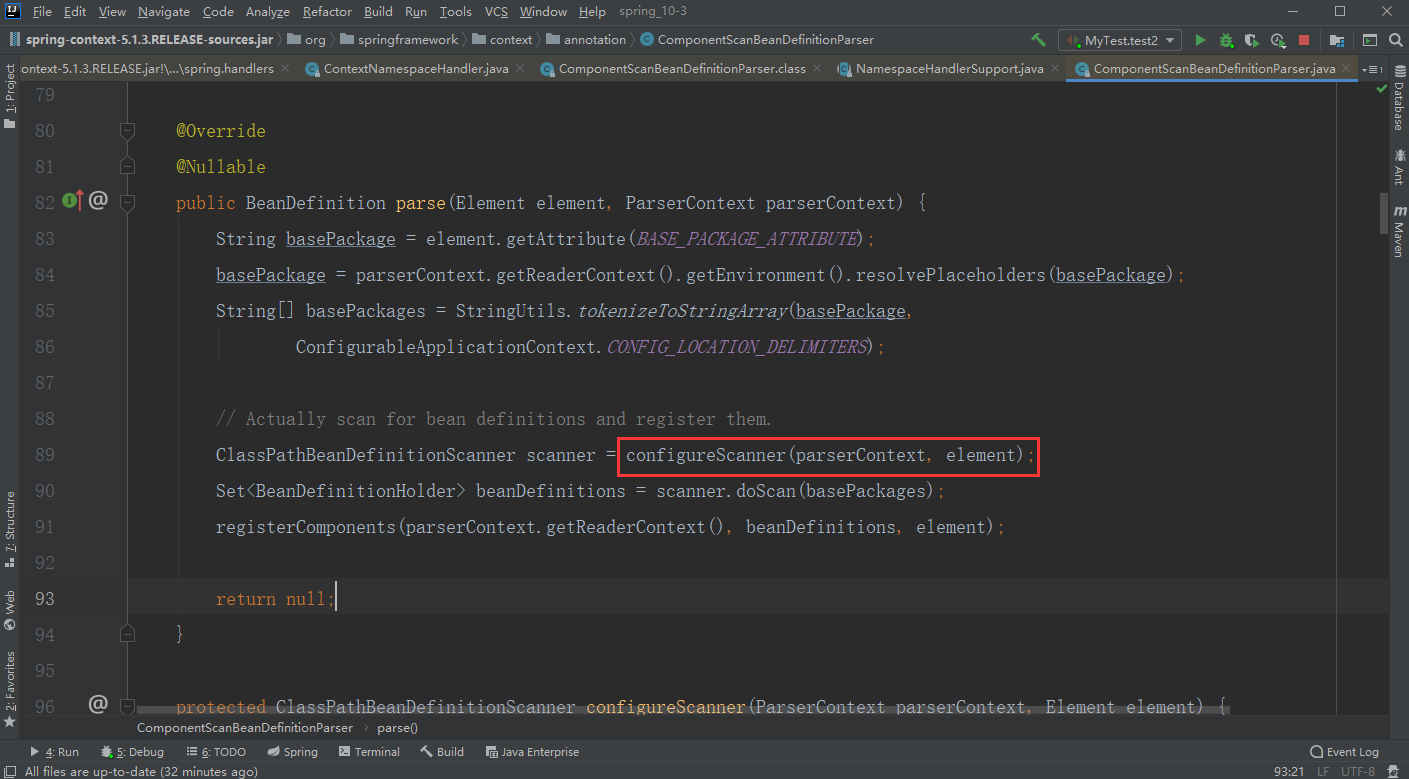Open the Java Enterprise tool window tab

click(532, 752)
